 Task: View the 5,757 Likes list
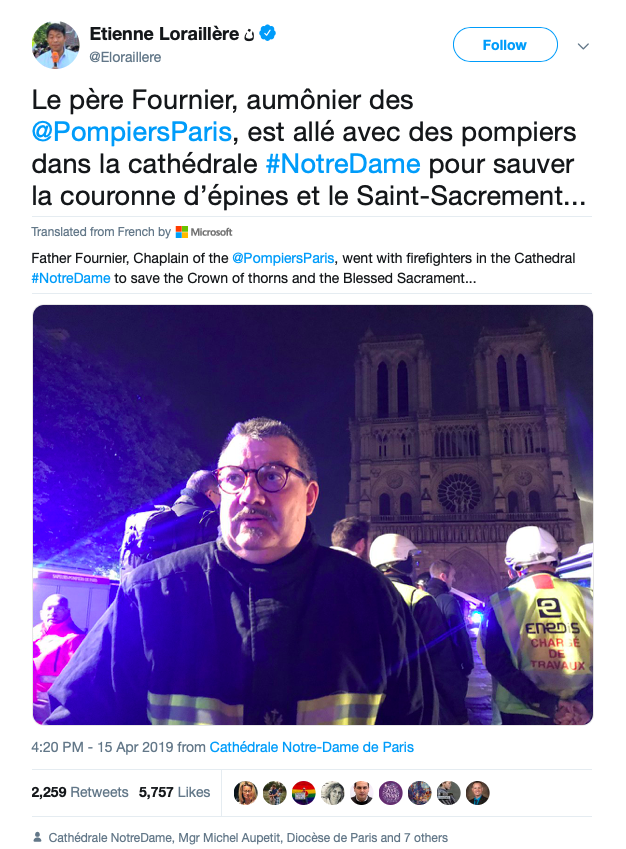click(x=174, y=792)
